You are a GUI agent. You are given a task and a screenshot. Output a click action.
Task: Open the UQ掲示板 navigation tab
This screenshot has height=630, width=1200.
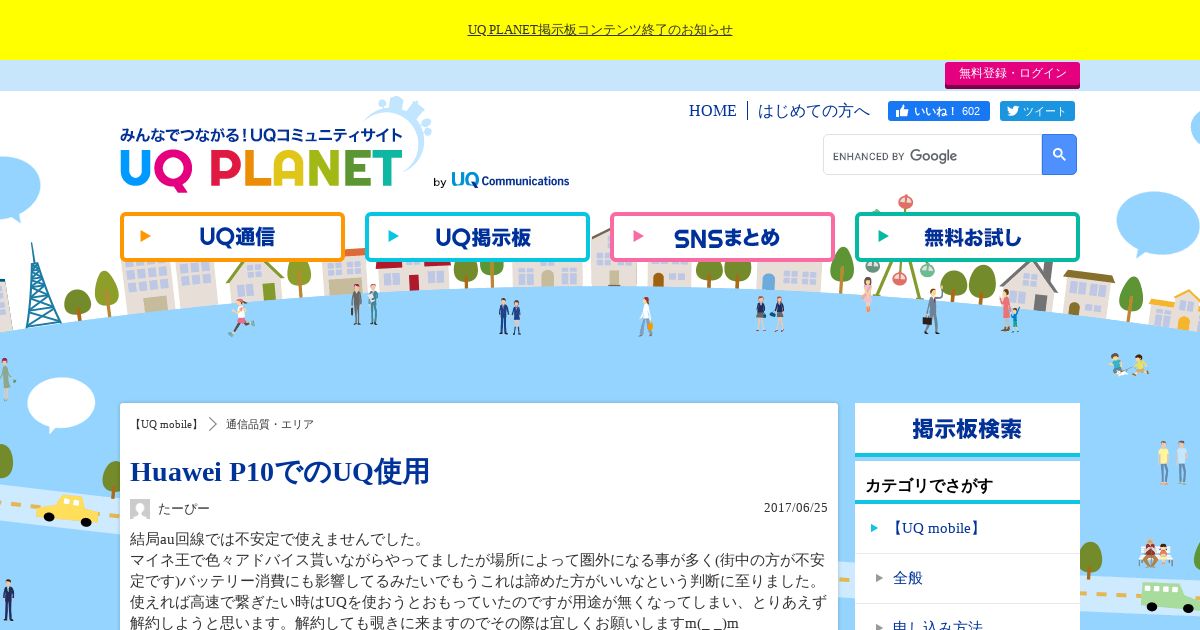pyautogui.click(x=477, y=237)
